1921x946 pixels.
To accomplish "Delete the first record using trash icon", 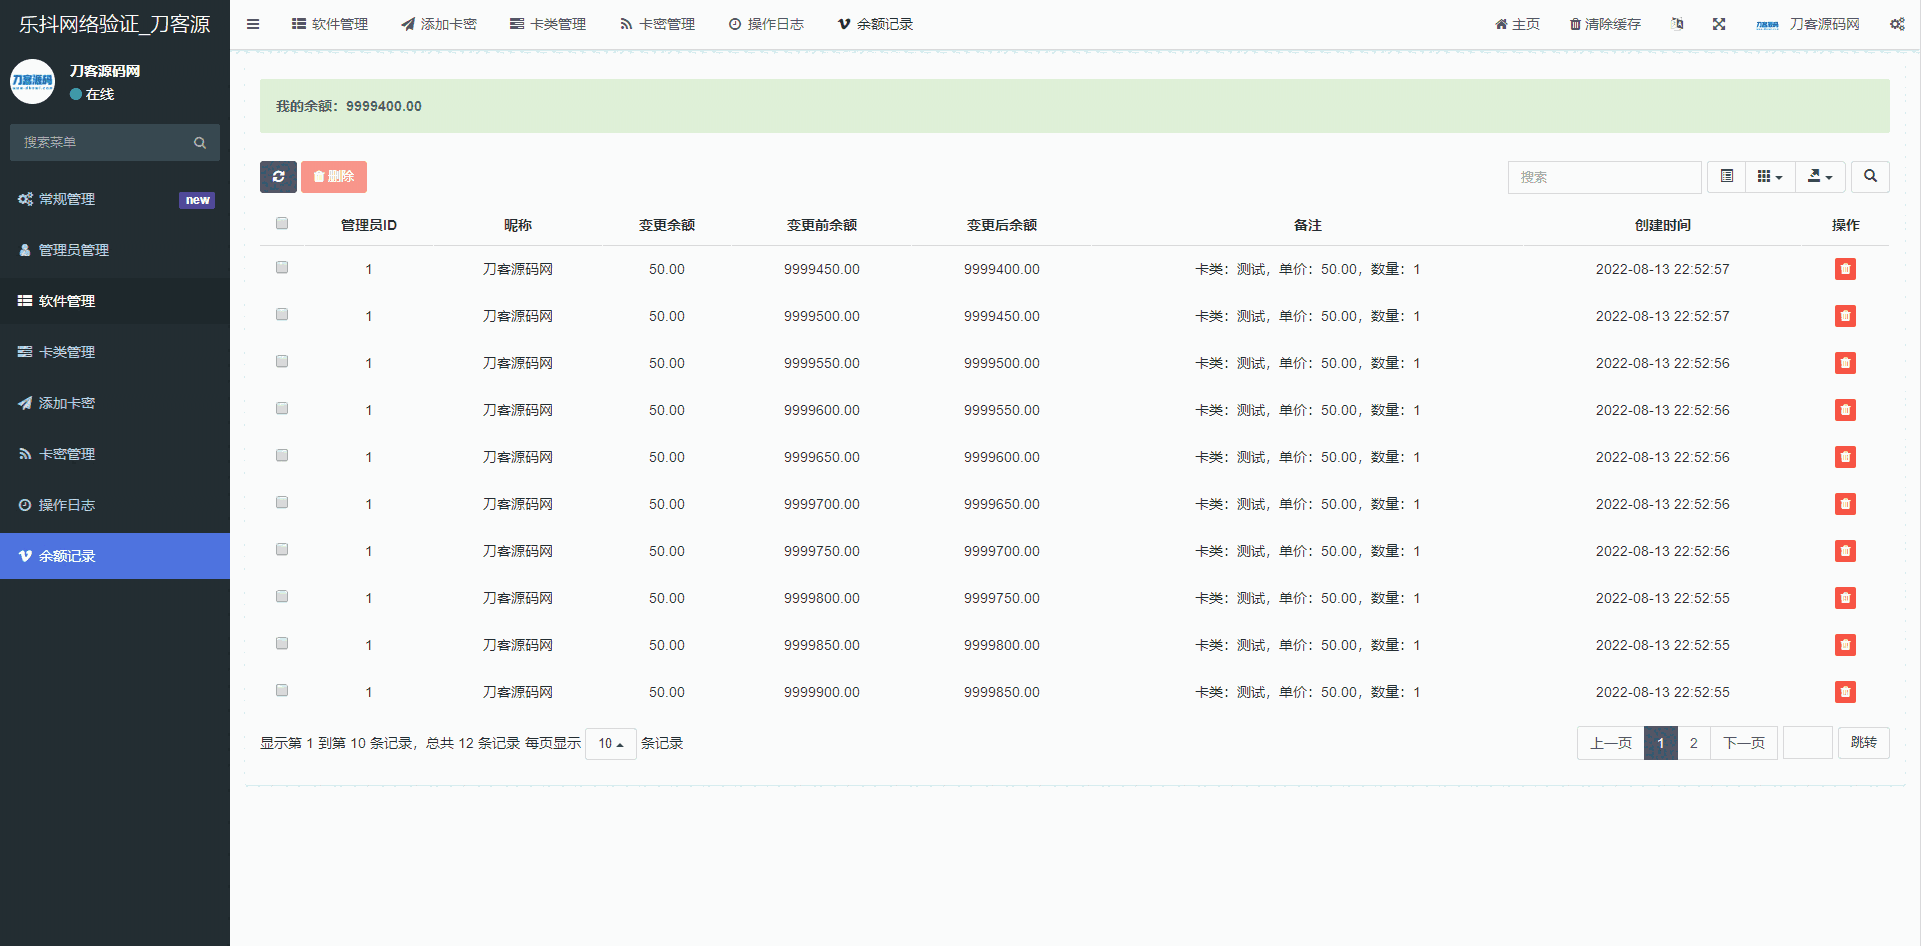I will pos(1845,269).
